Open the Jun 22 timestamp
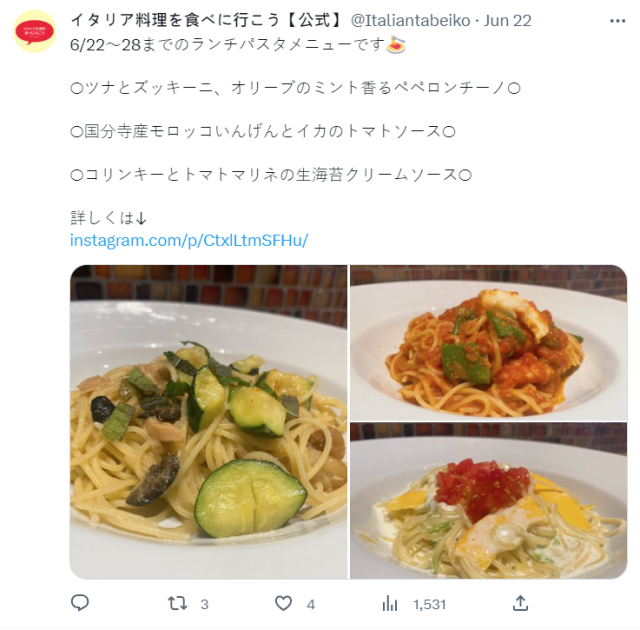Viewport: 640px width, 630px height. coord(507,20)
